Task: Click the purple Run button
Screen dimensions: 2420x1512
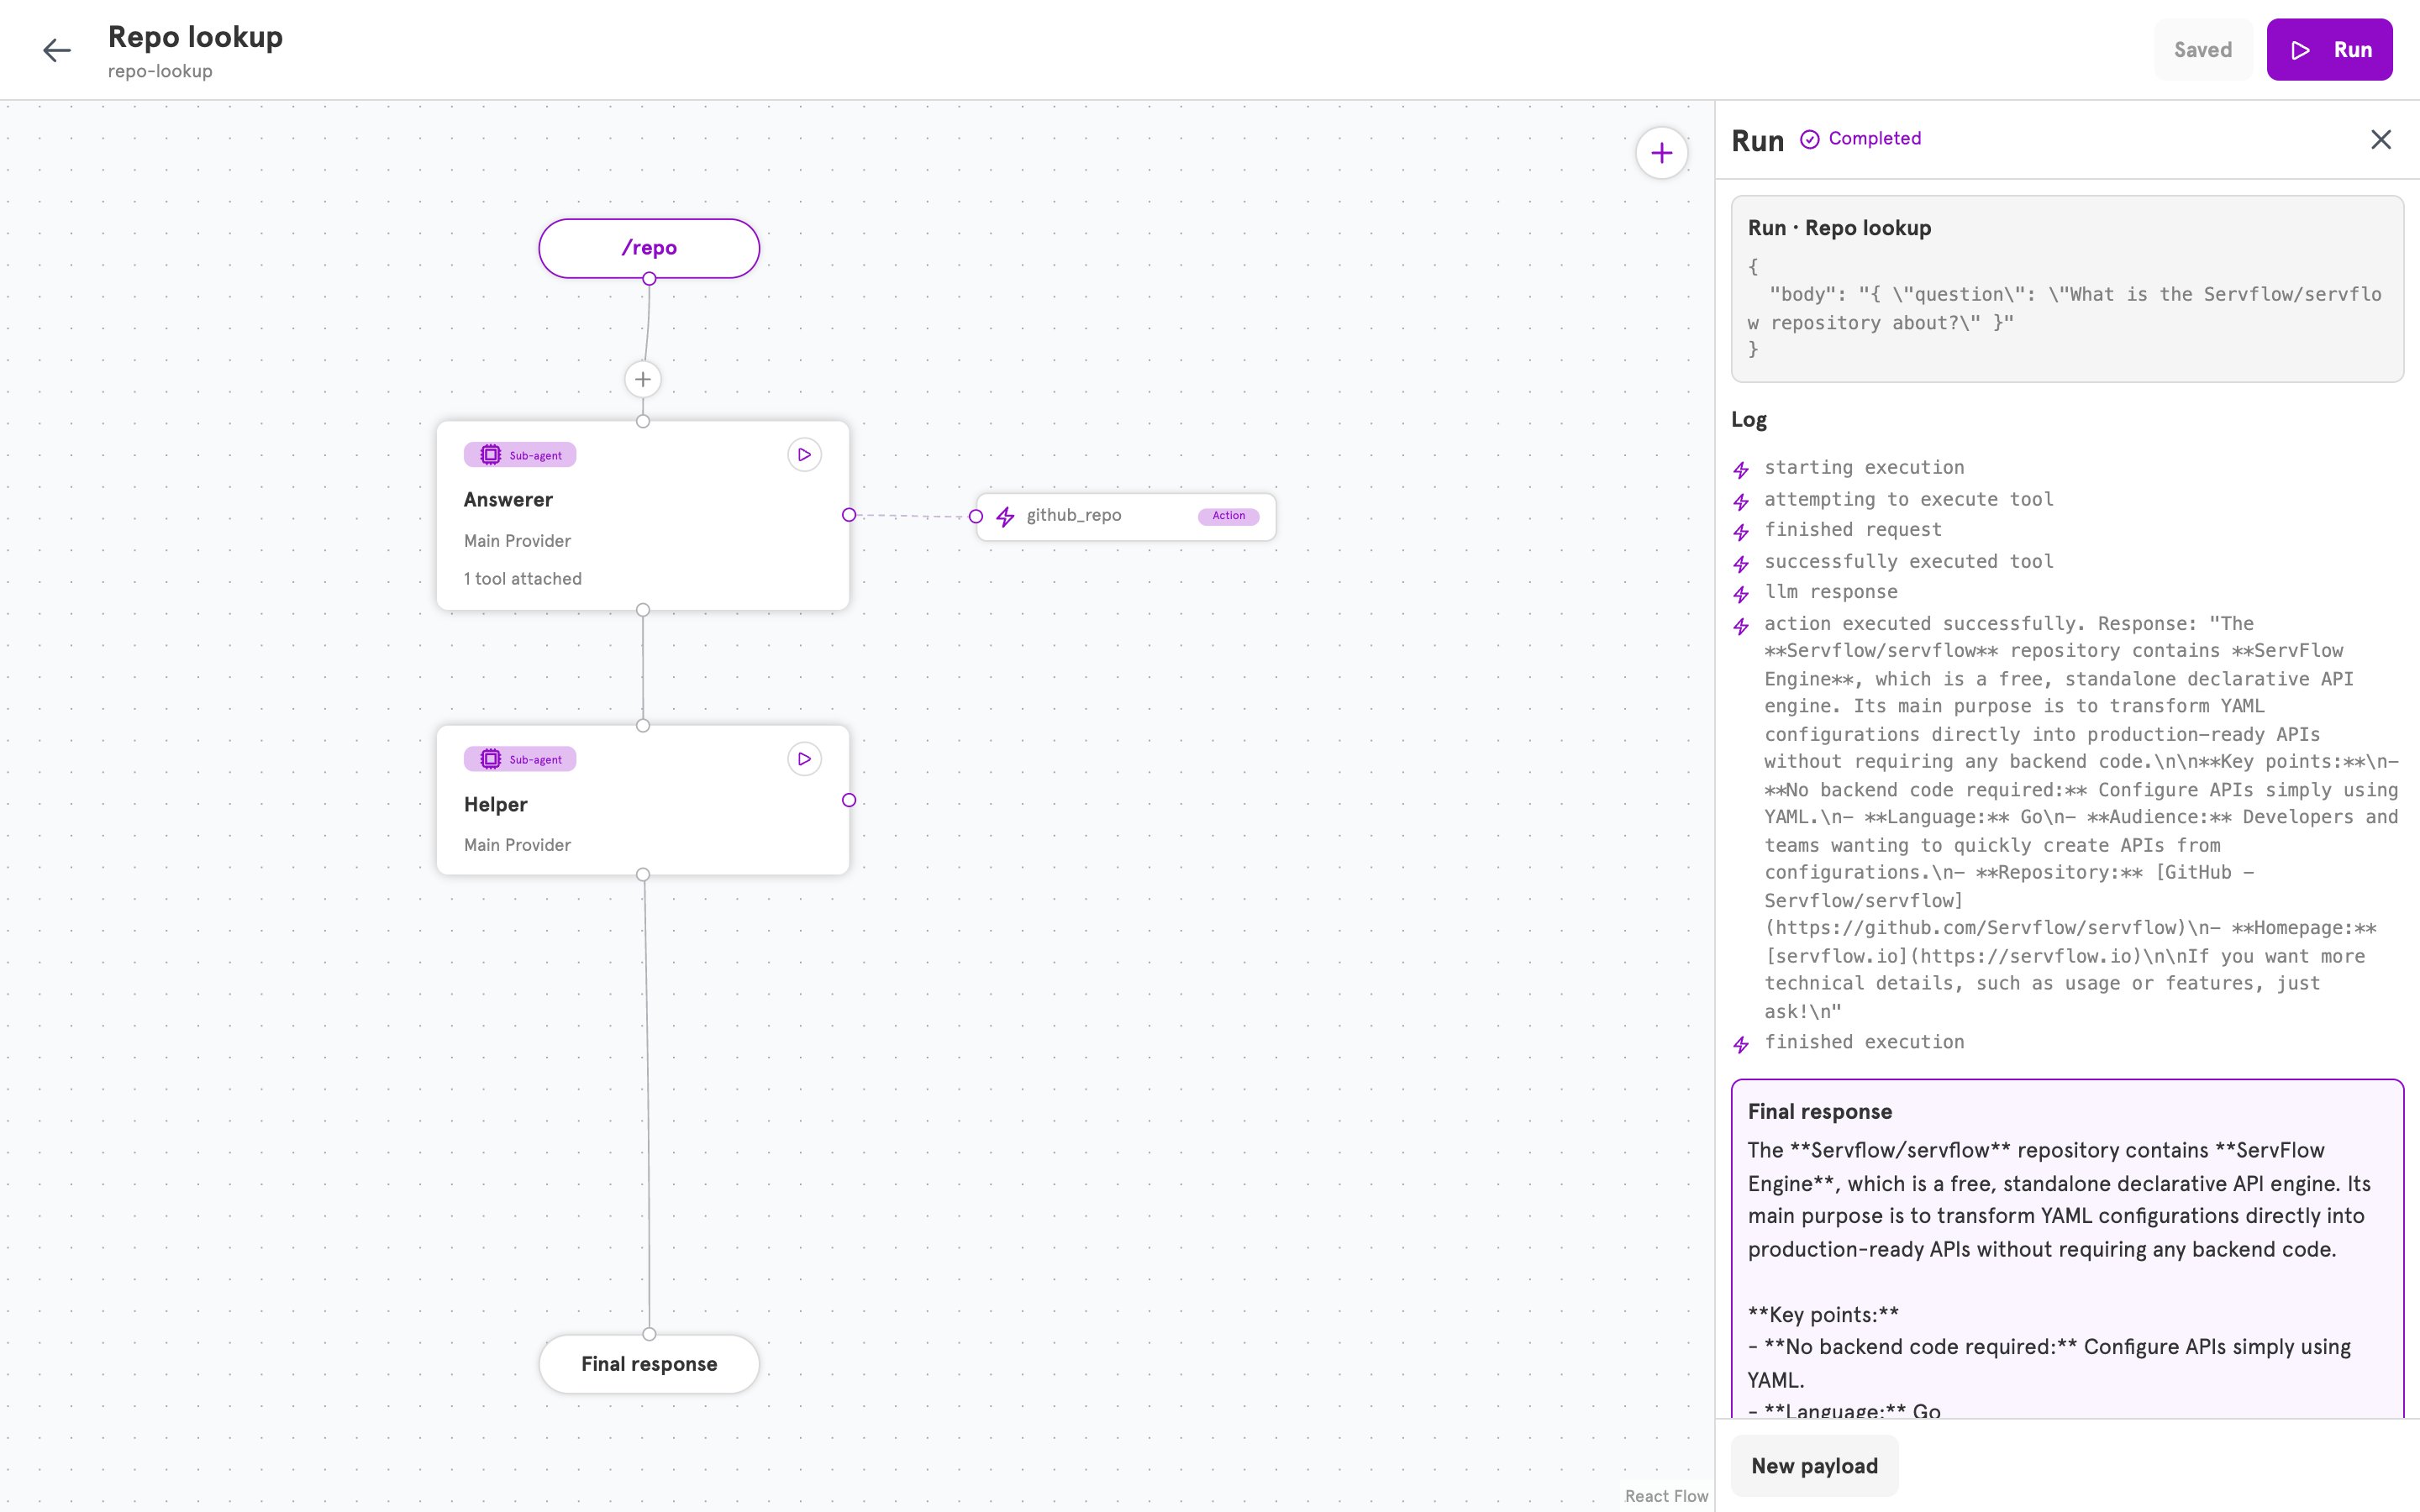Action: pos(2329,50)
